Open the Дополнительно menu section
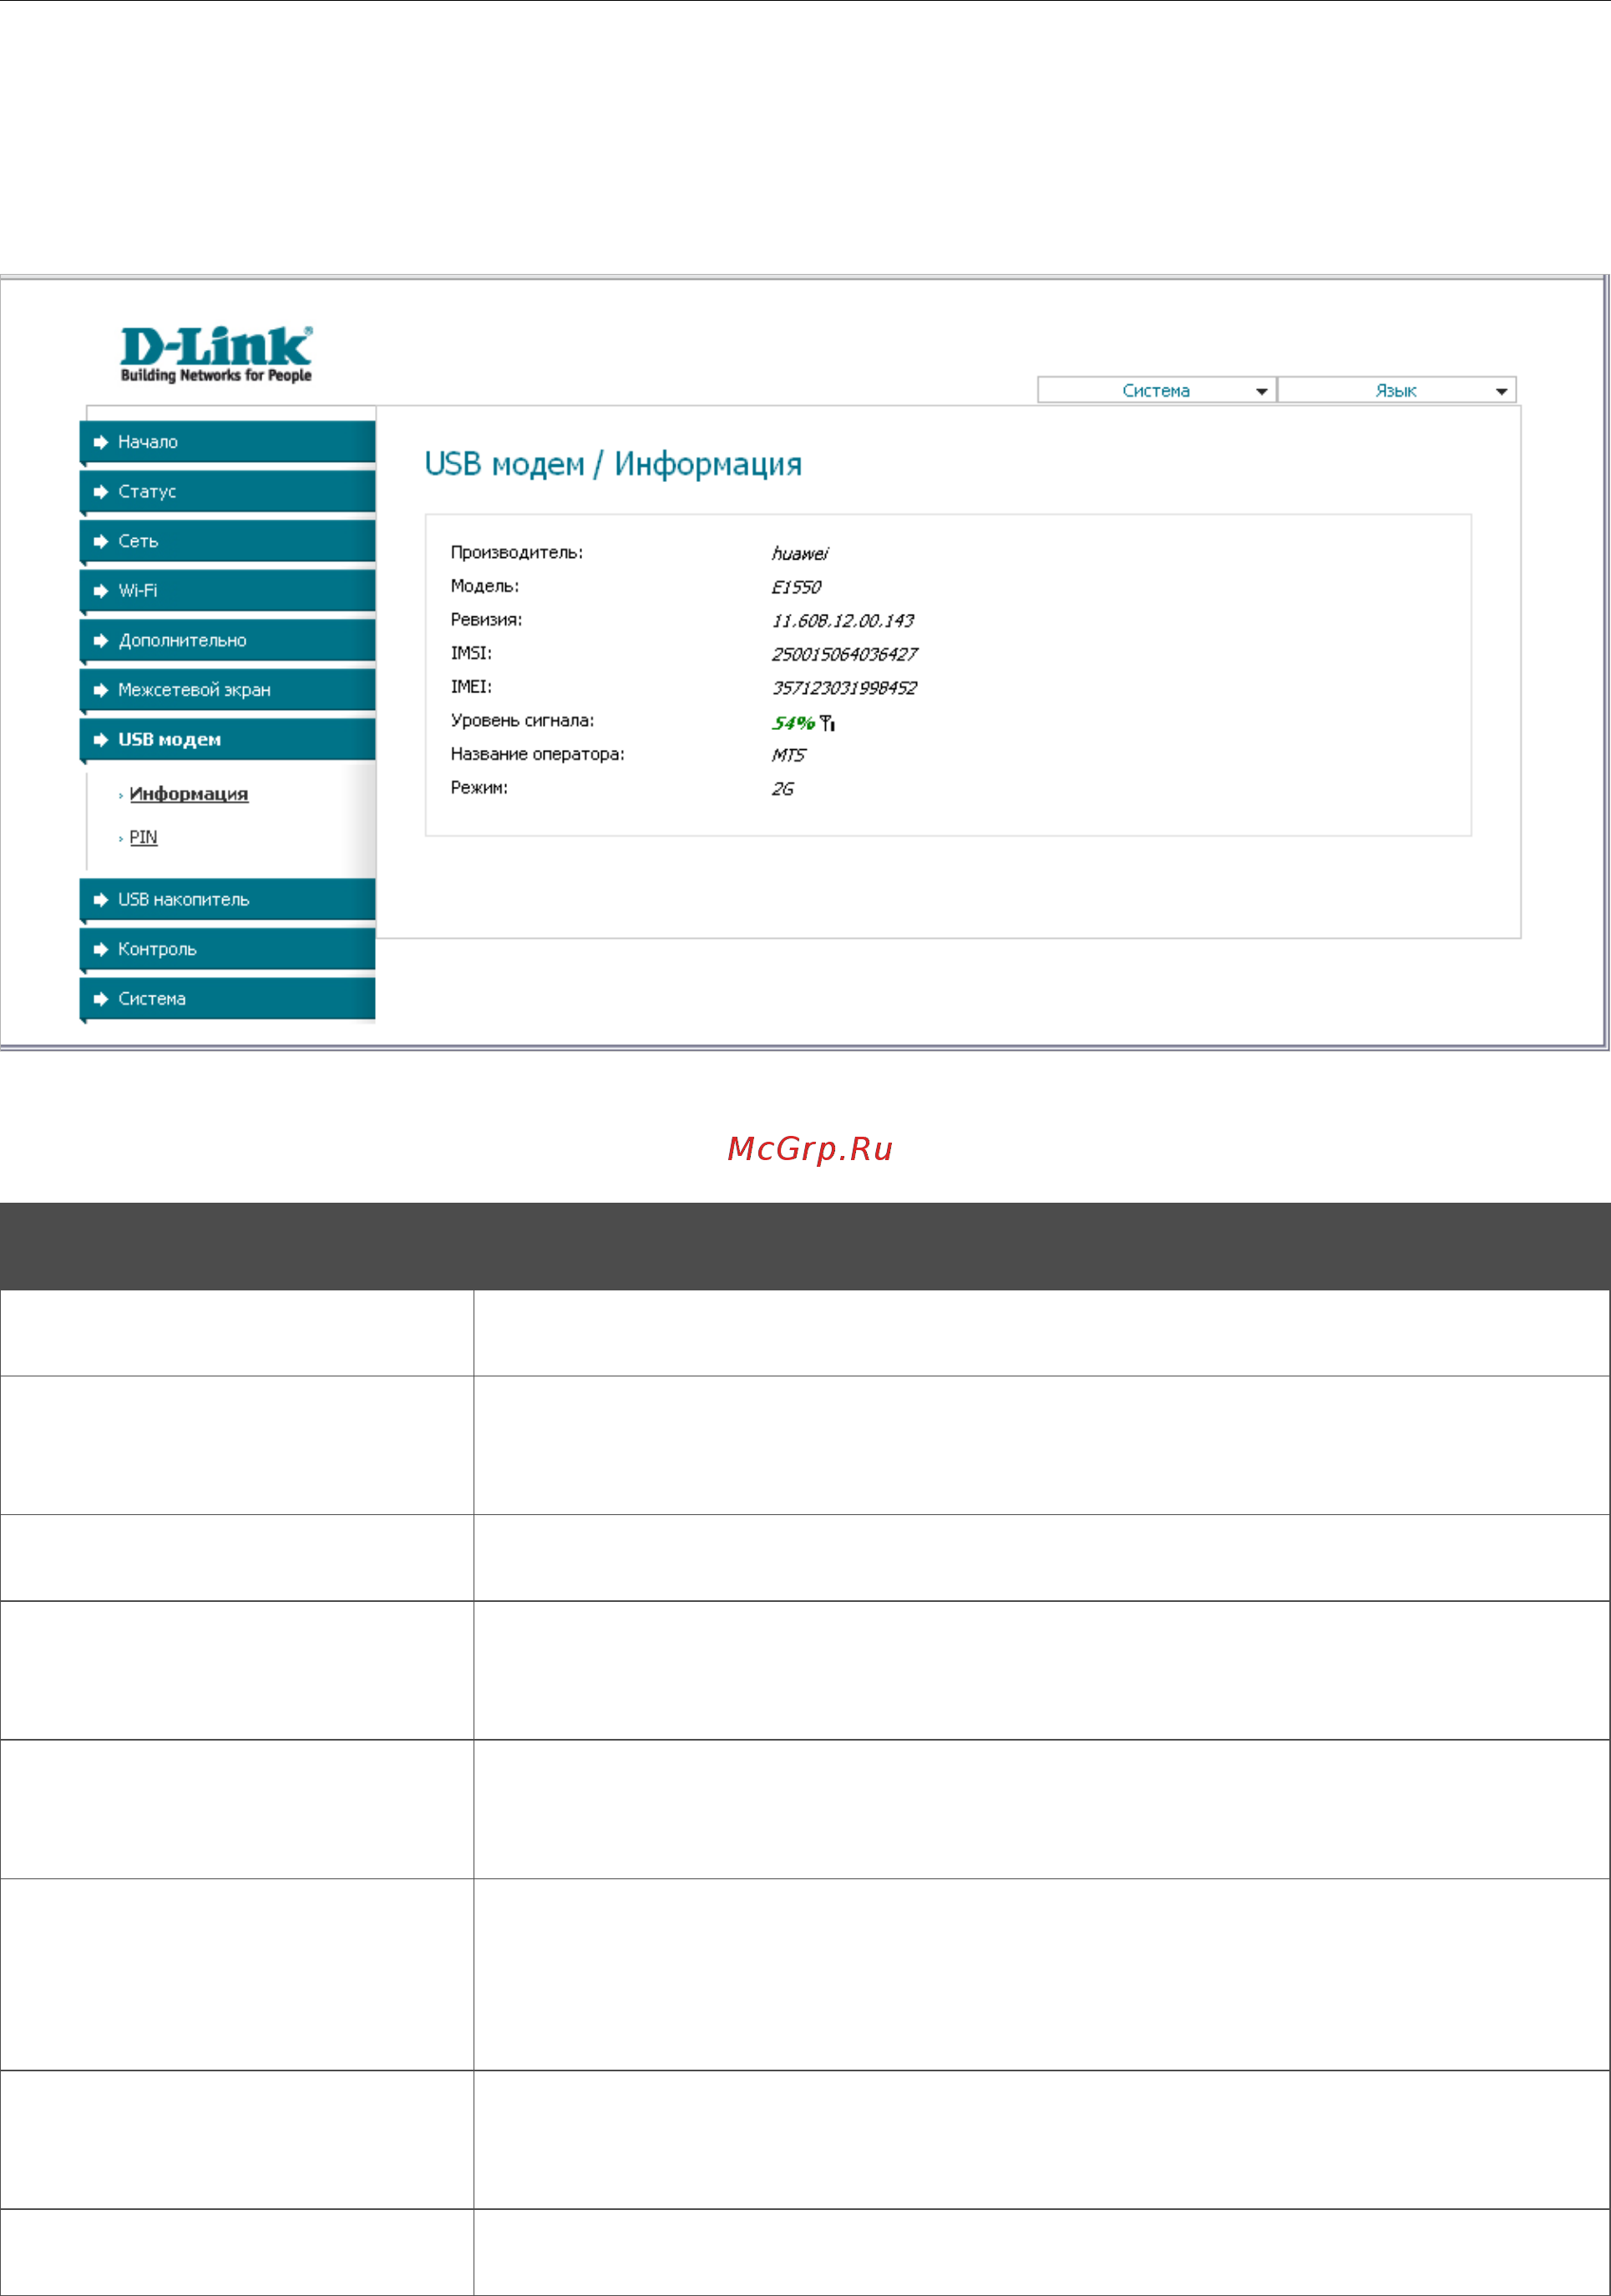This screenshot has height=2296, width=1611. coord(228,640)
